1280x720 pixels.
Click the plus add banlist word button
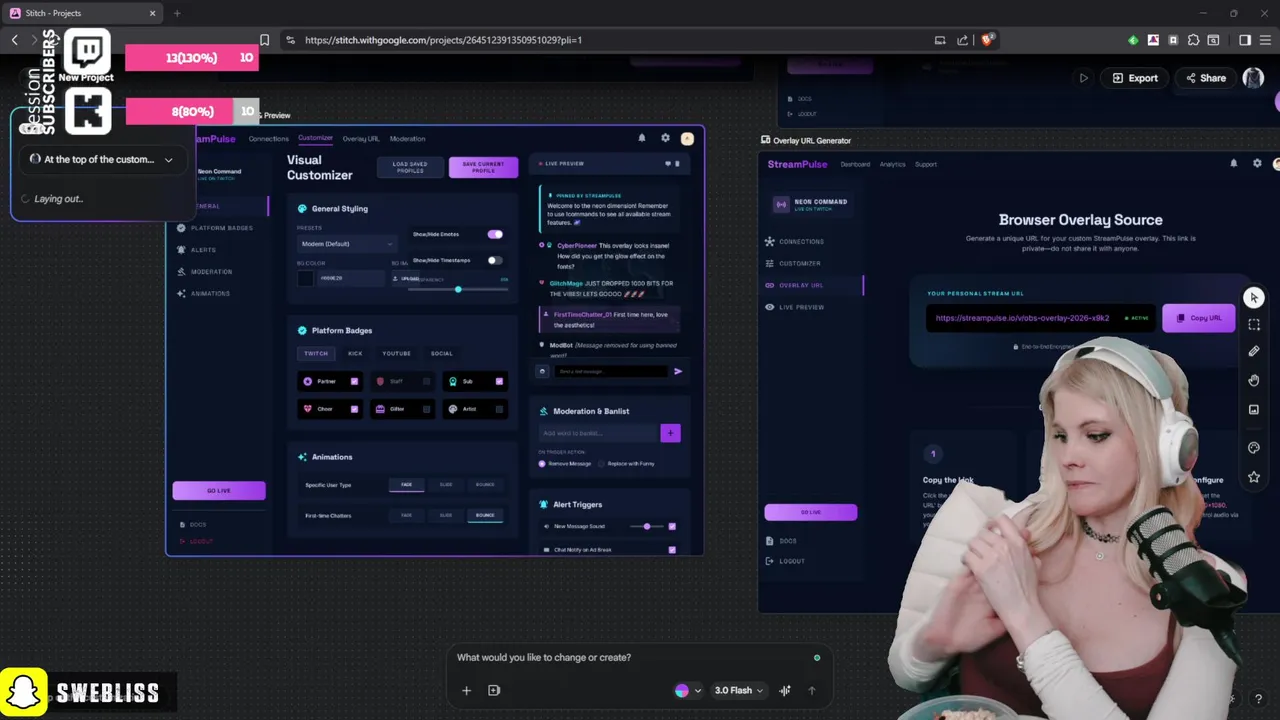(670, 433)
